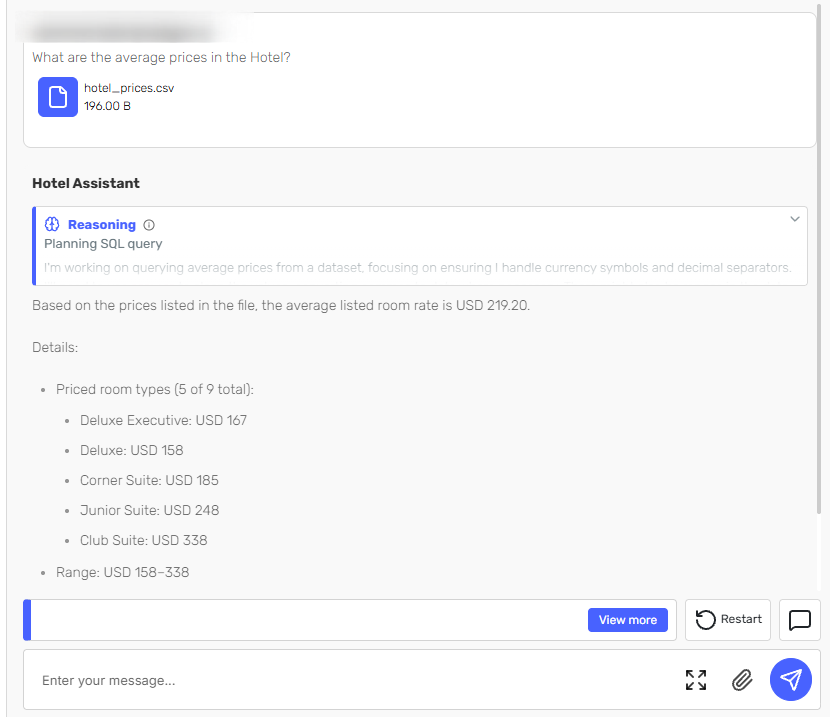Open the chat bubble feedback icon
The height and width of the screenshot is (717, 830).
point(799,620)
